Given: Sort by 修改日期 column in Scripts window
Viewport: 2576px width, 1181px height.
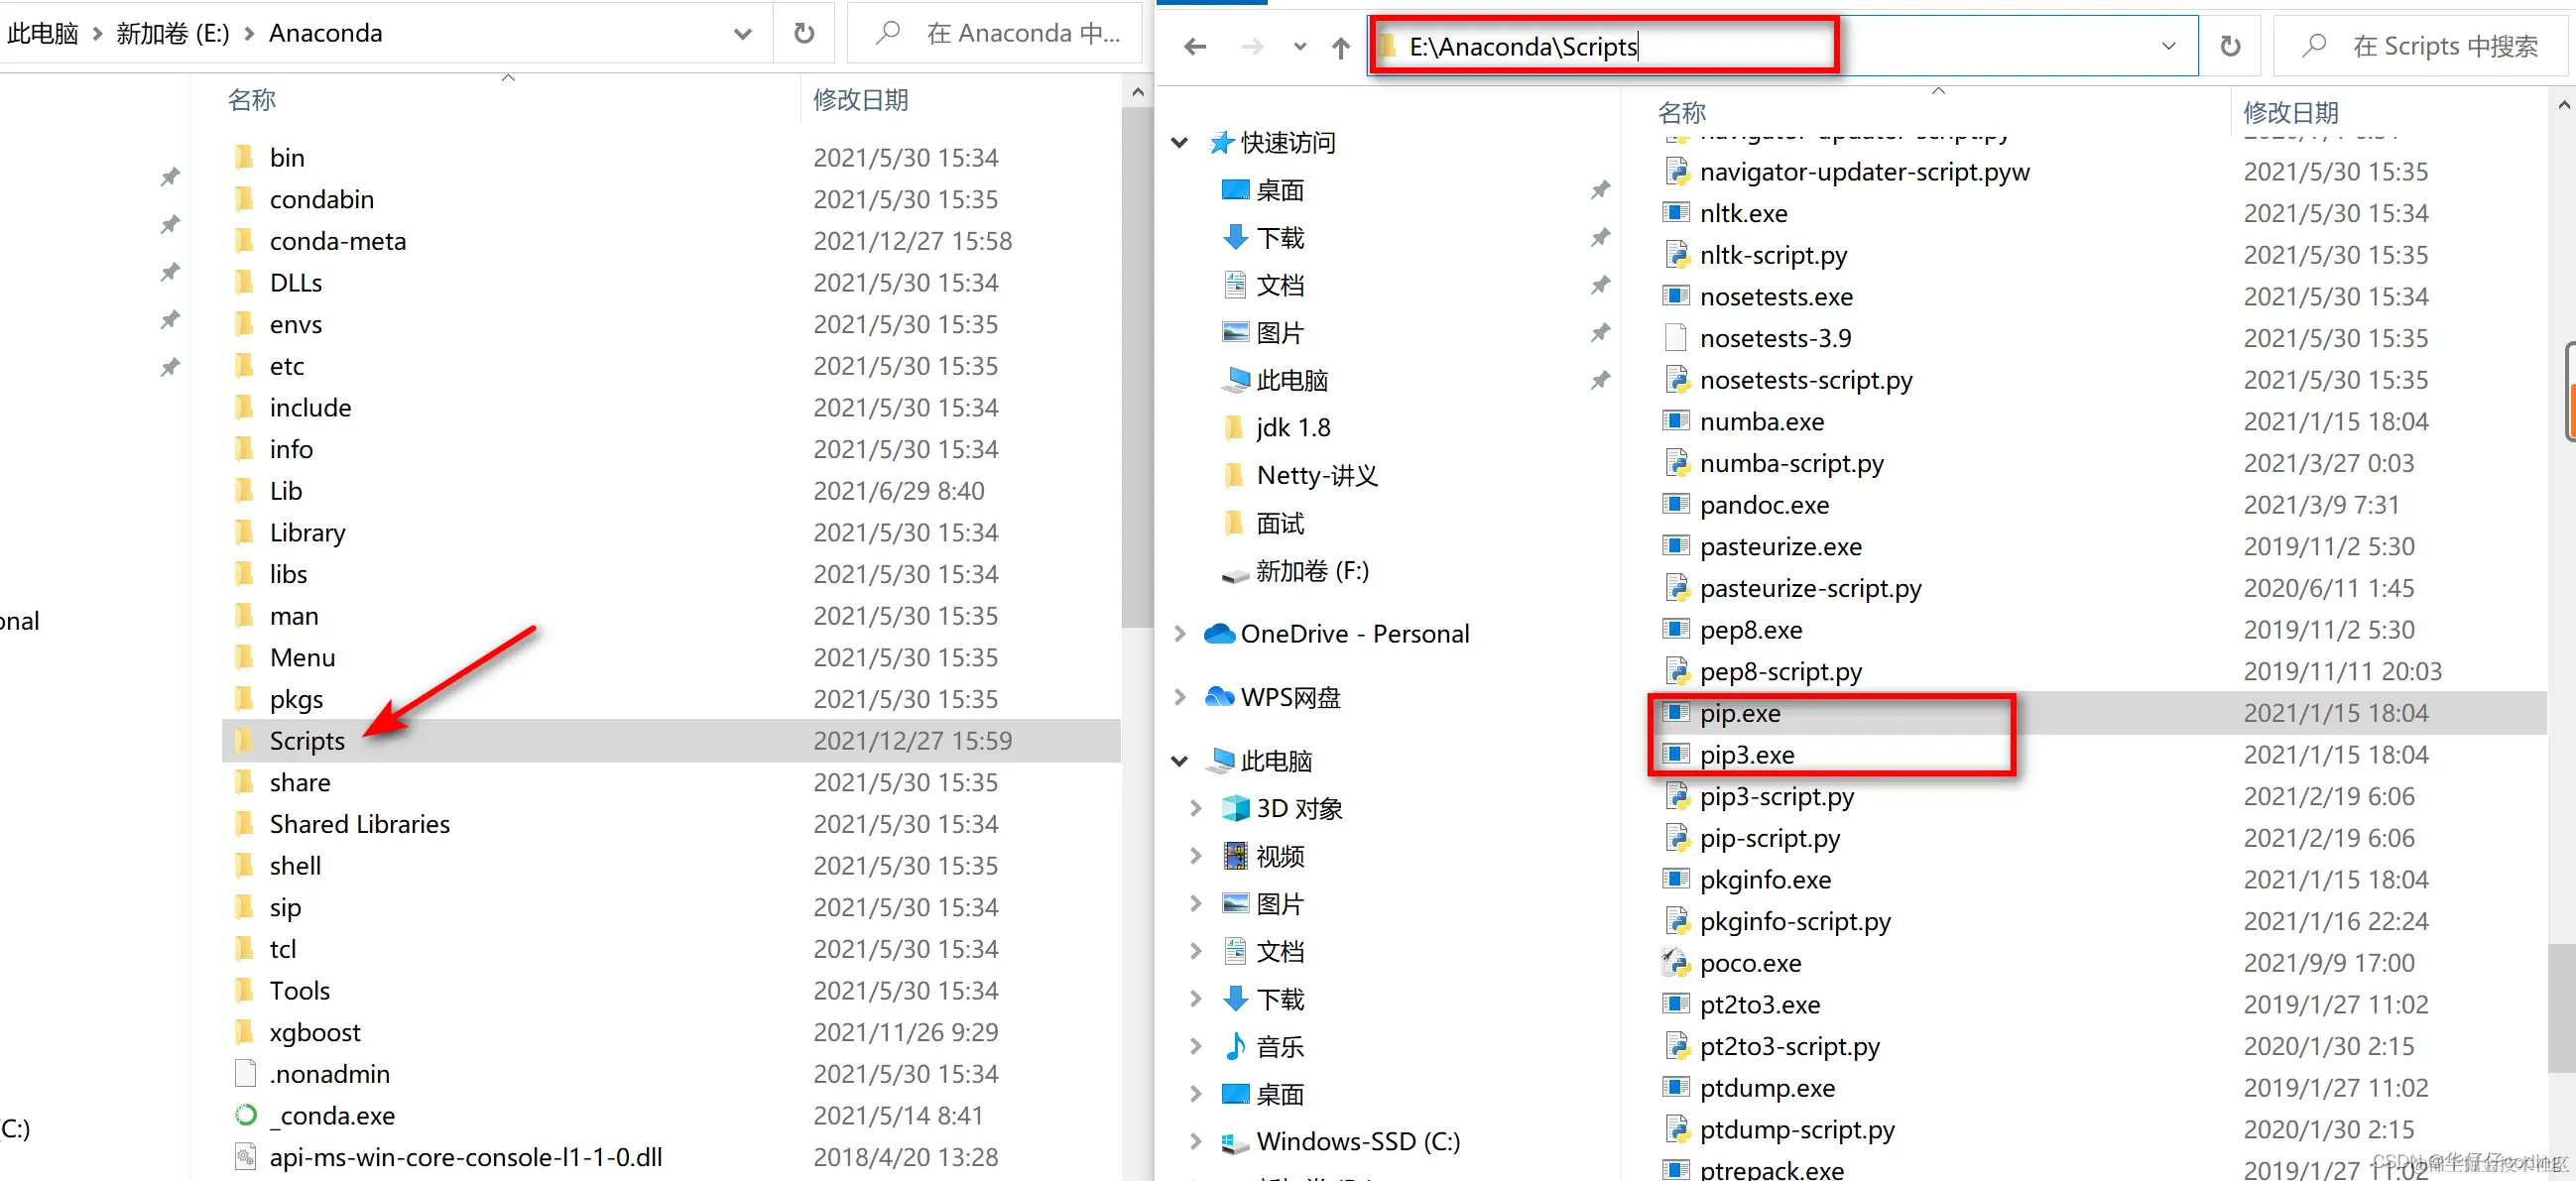Looking at the screenshot, I should tap(2290, 112).
